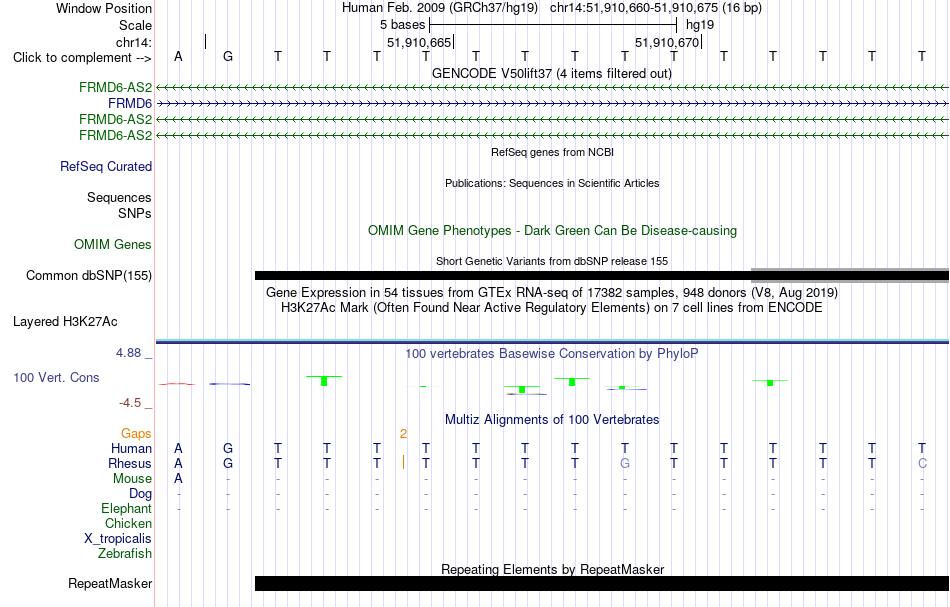Image resolution: width=950 pixels, height=607 pixels.
Task: Click the H3K27Ac Mark ENCODE track title
Action: click(x=552, y=308)
